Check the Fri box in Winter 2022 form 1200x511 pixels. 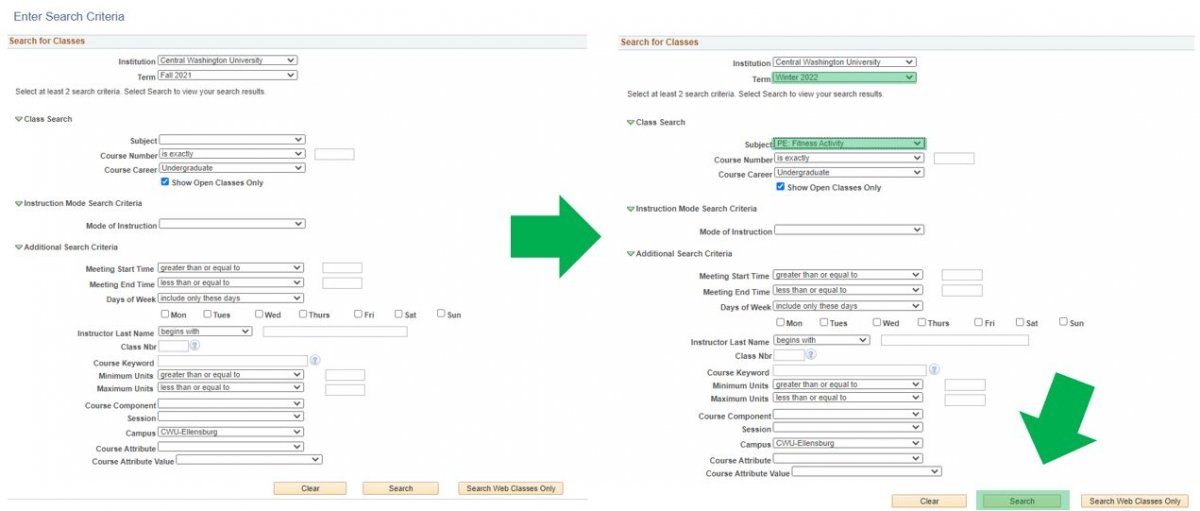(x=979, y=322)
